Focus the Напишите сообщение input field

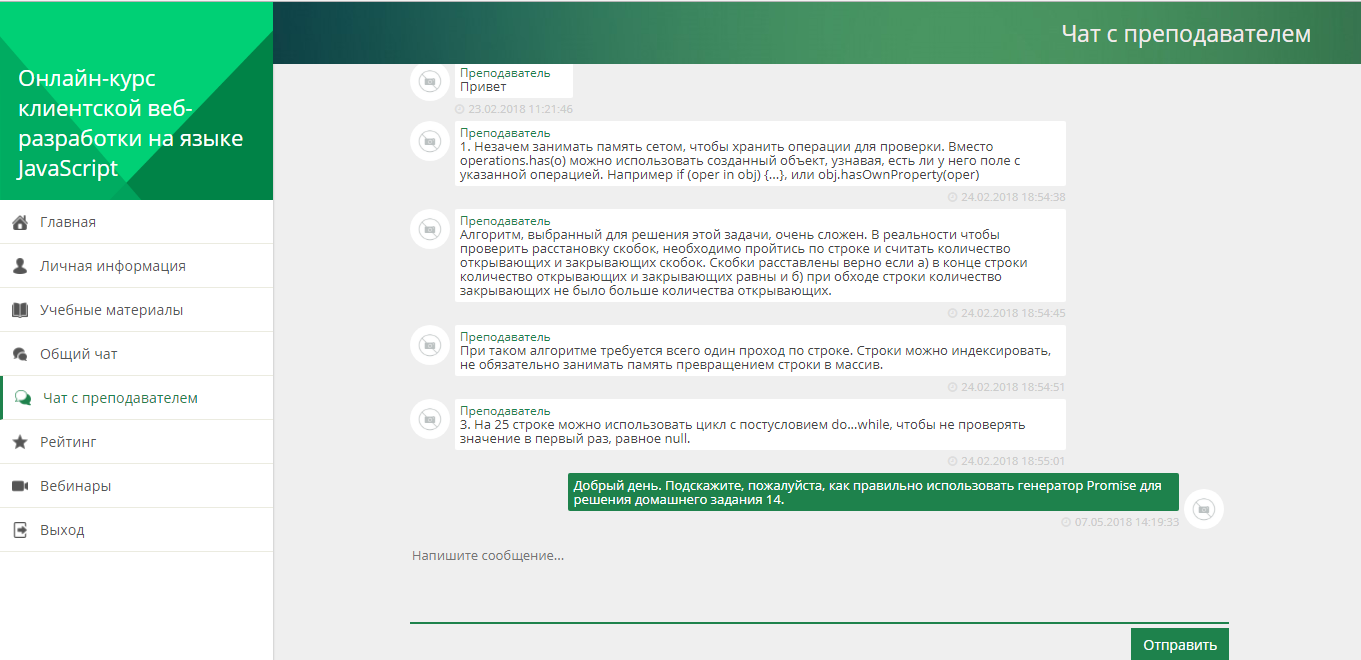coord(818,585)
